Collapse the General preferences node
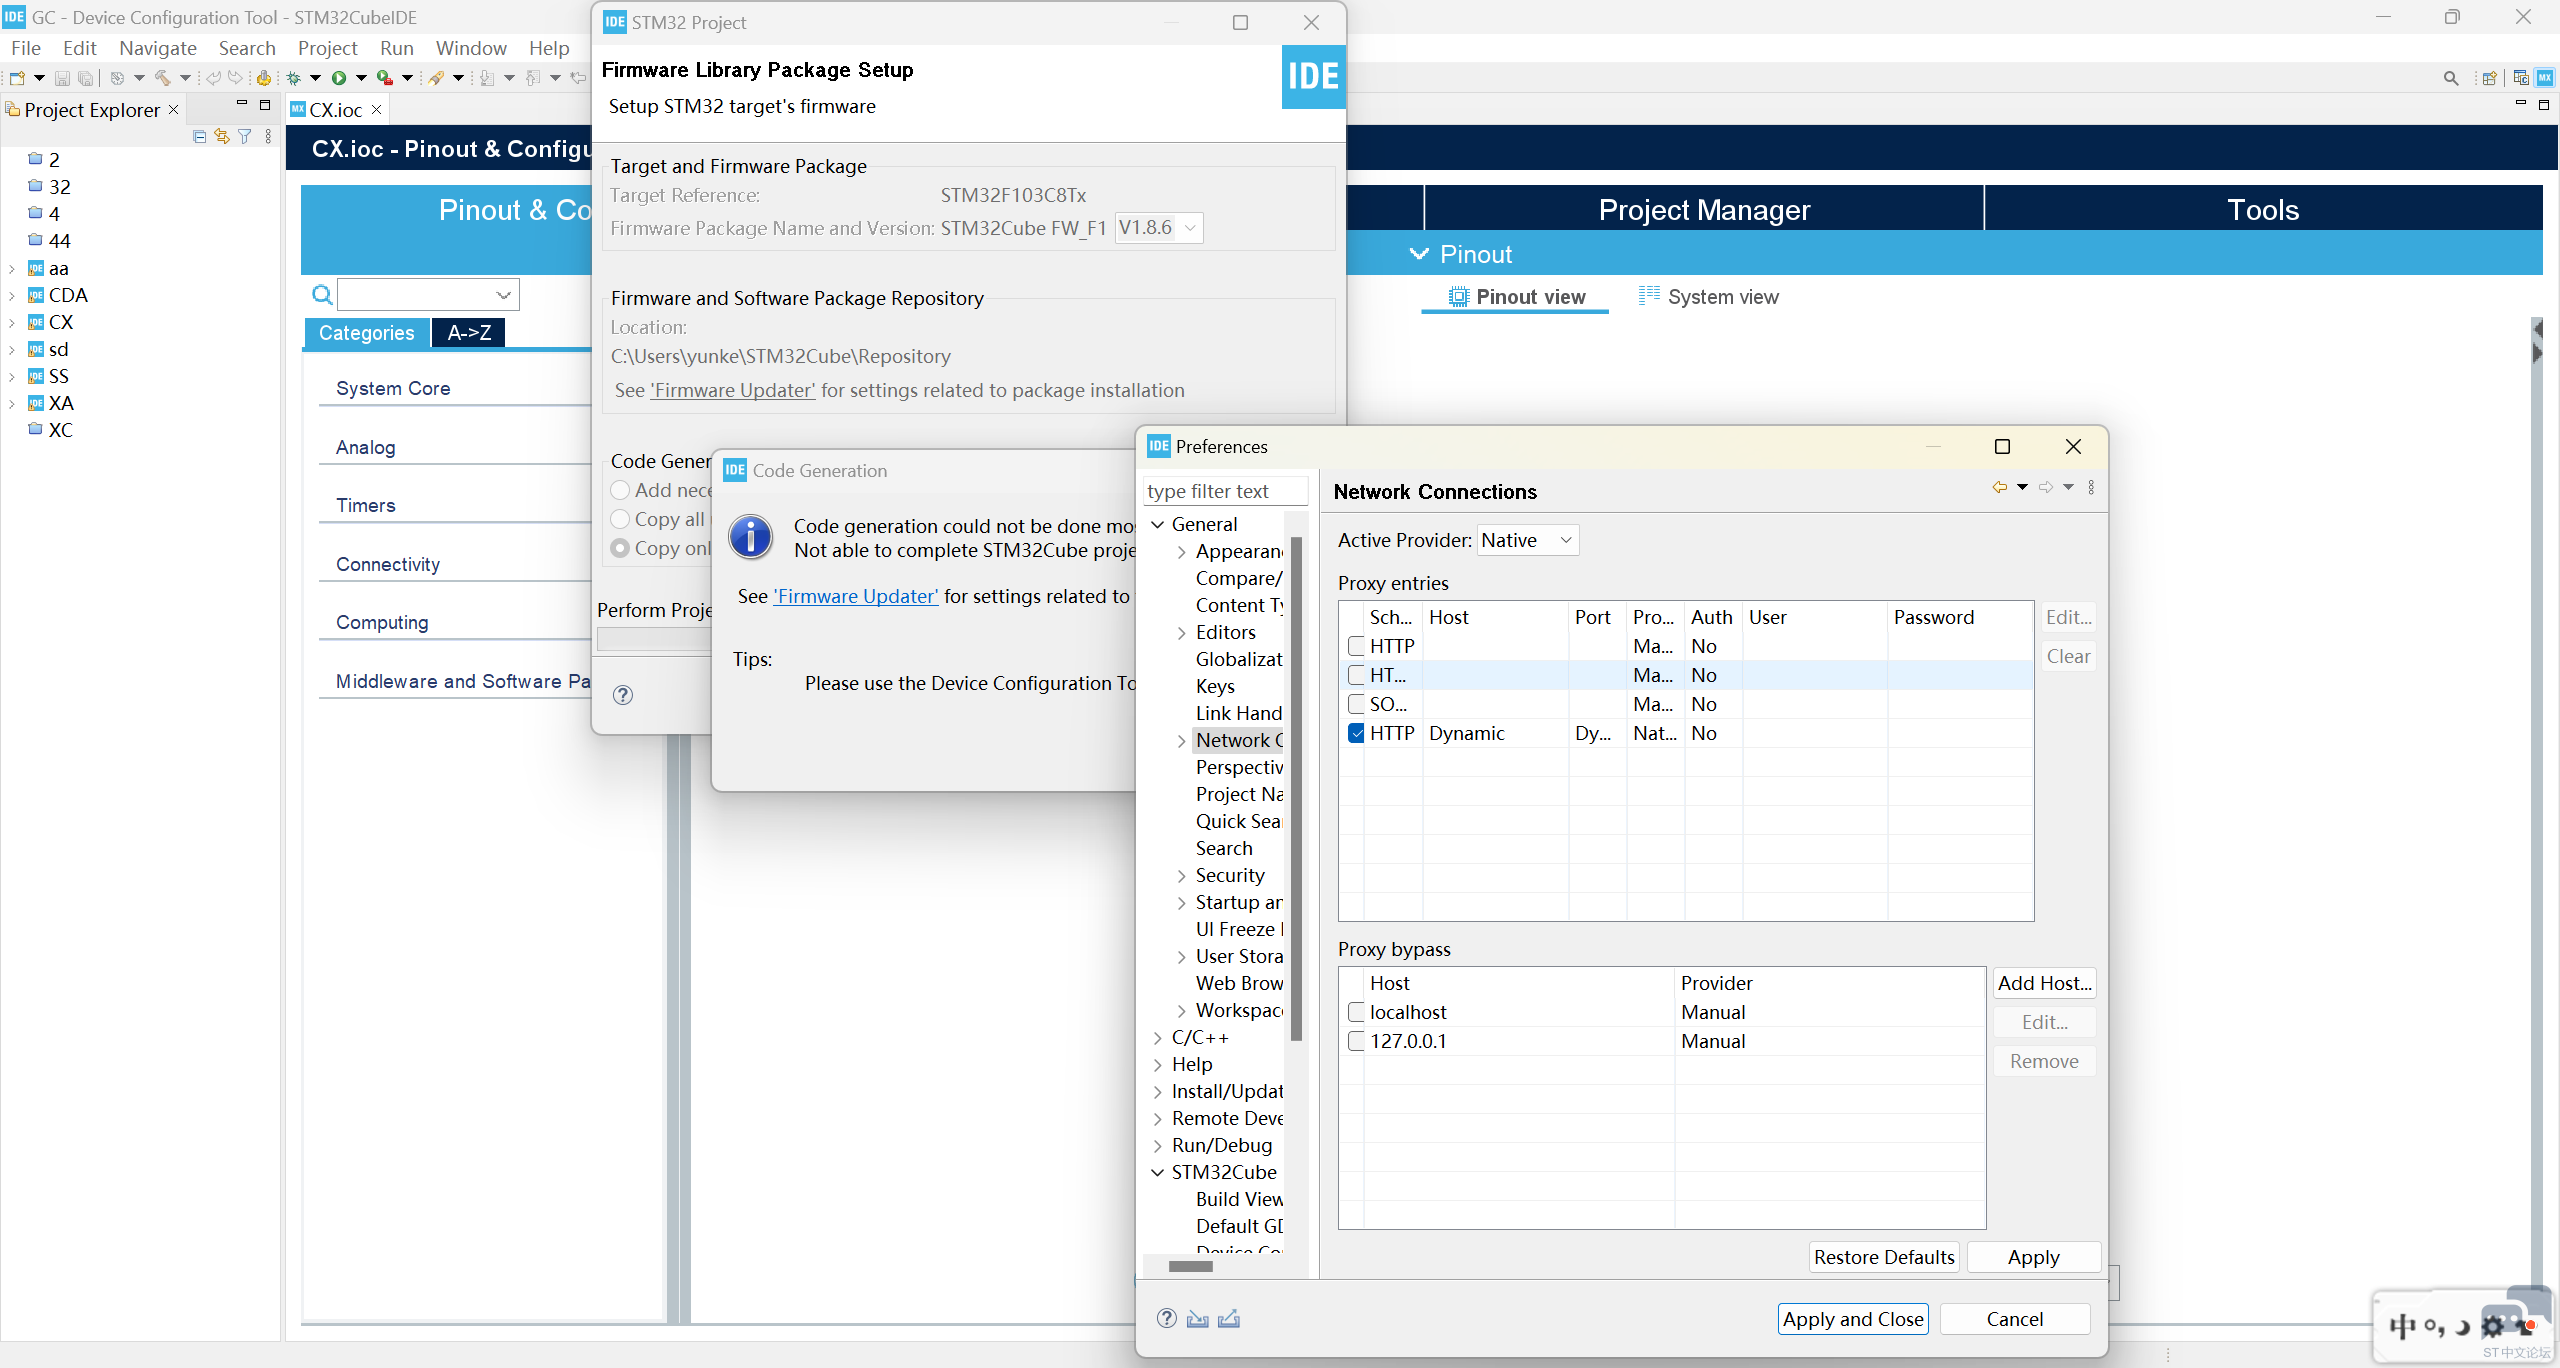Image resolution: width=2560 pixels, height=1368 pixels. pos(1158,525)
